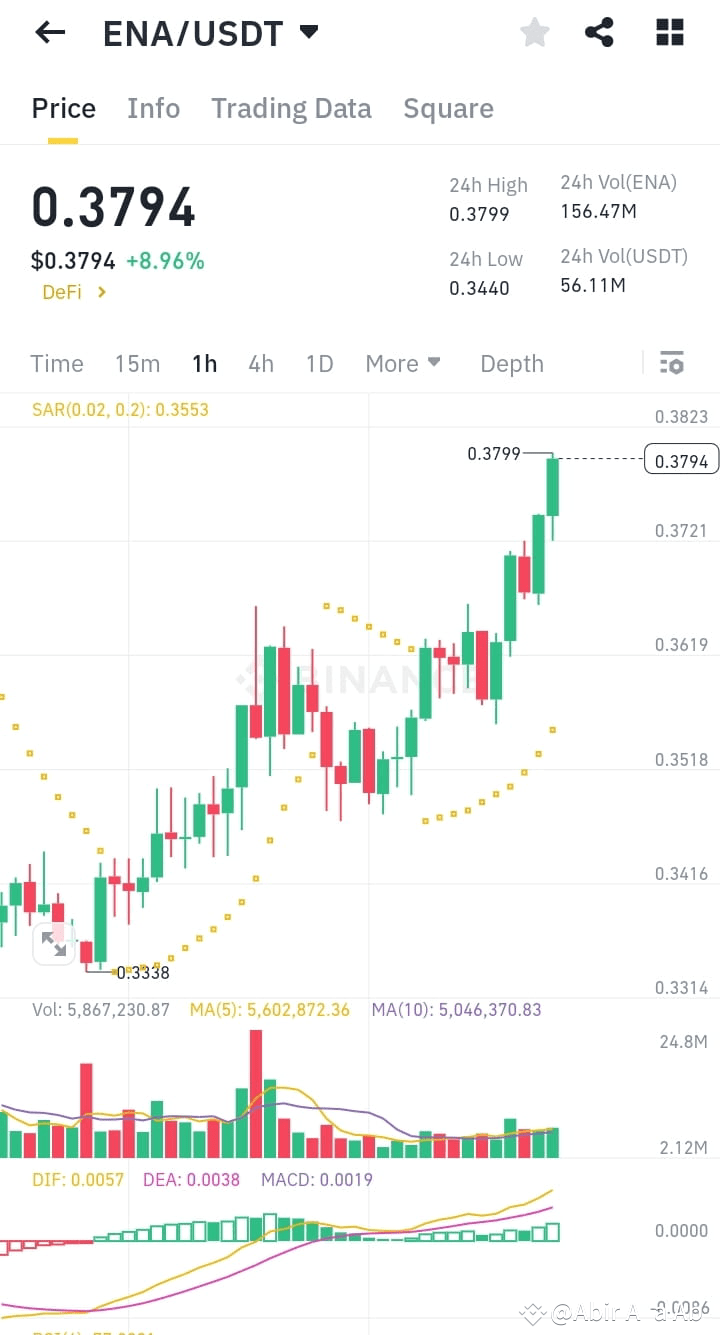Image resolution: width=720 pixels, height=1335 pixels.
Task: Tap the current price box showing 0.3794
Action: point(681,460)
